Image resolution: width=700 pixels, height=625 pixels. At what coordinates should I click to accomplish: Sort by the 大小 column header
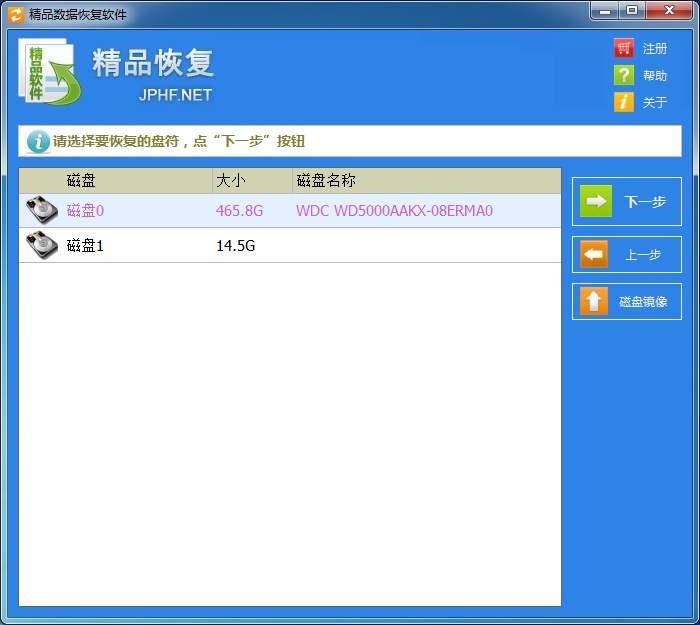252,181
